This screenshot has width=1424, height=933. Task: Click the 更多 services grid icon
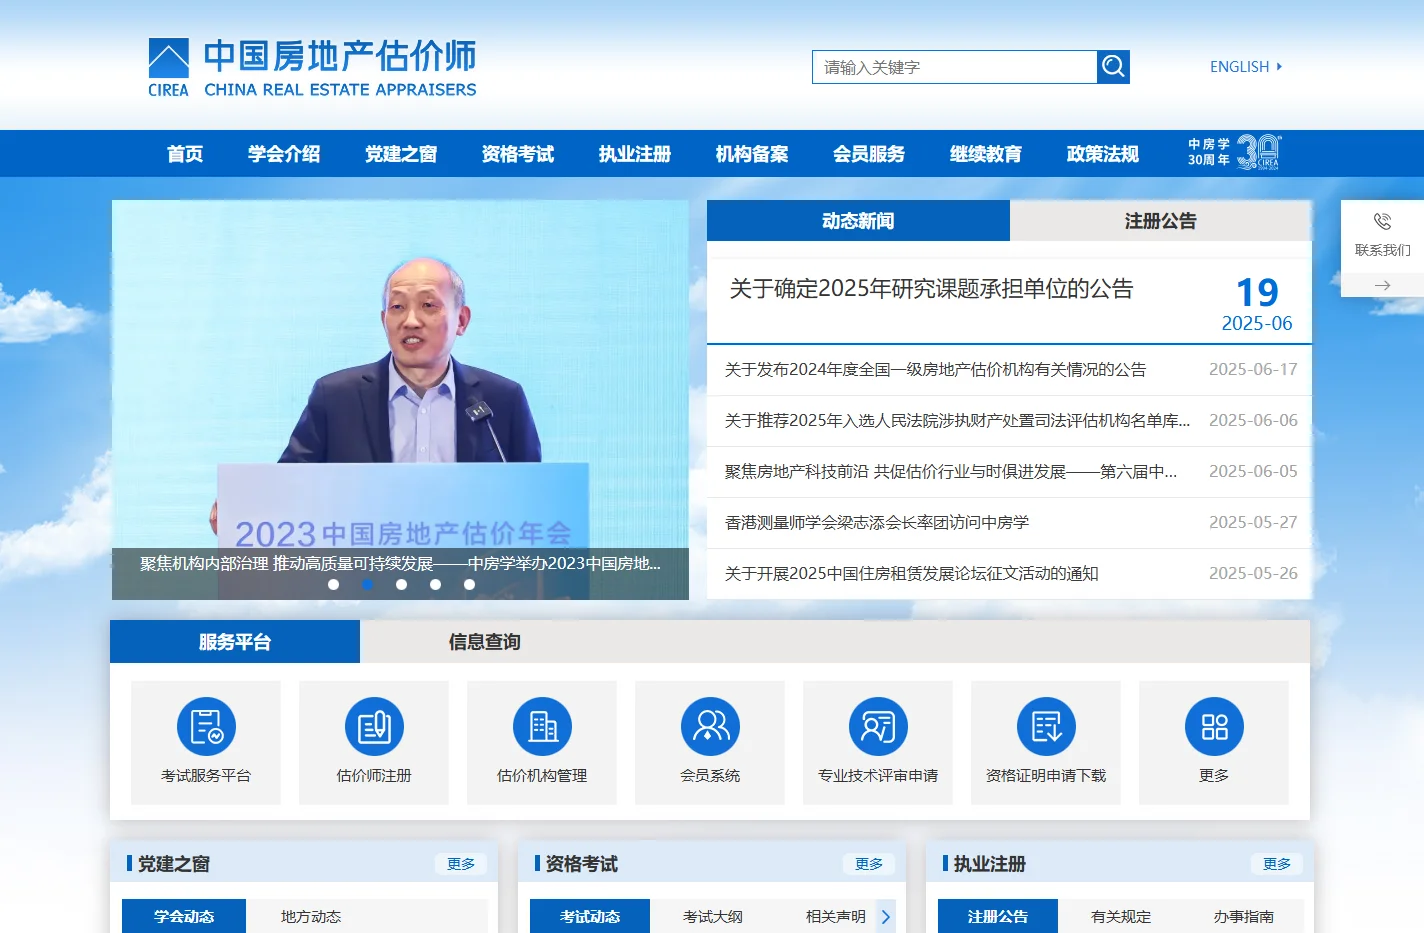coord(1214,726)
